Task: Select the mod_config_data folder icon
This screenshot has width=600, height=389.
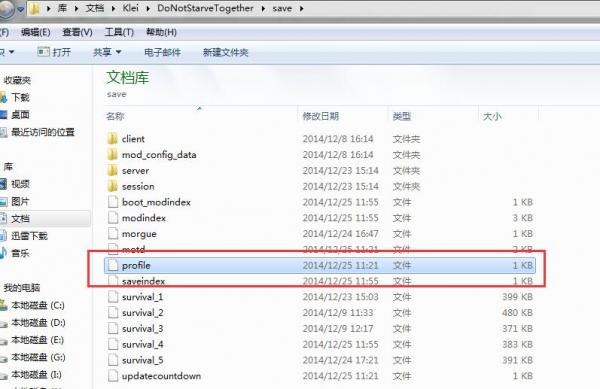Action: tap(112, 155)
